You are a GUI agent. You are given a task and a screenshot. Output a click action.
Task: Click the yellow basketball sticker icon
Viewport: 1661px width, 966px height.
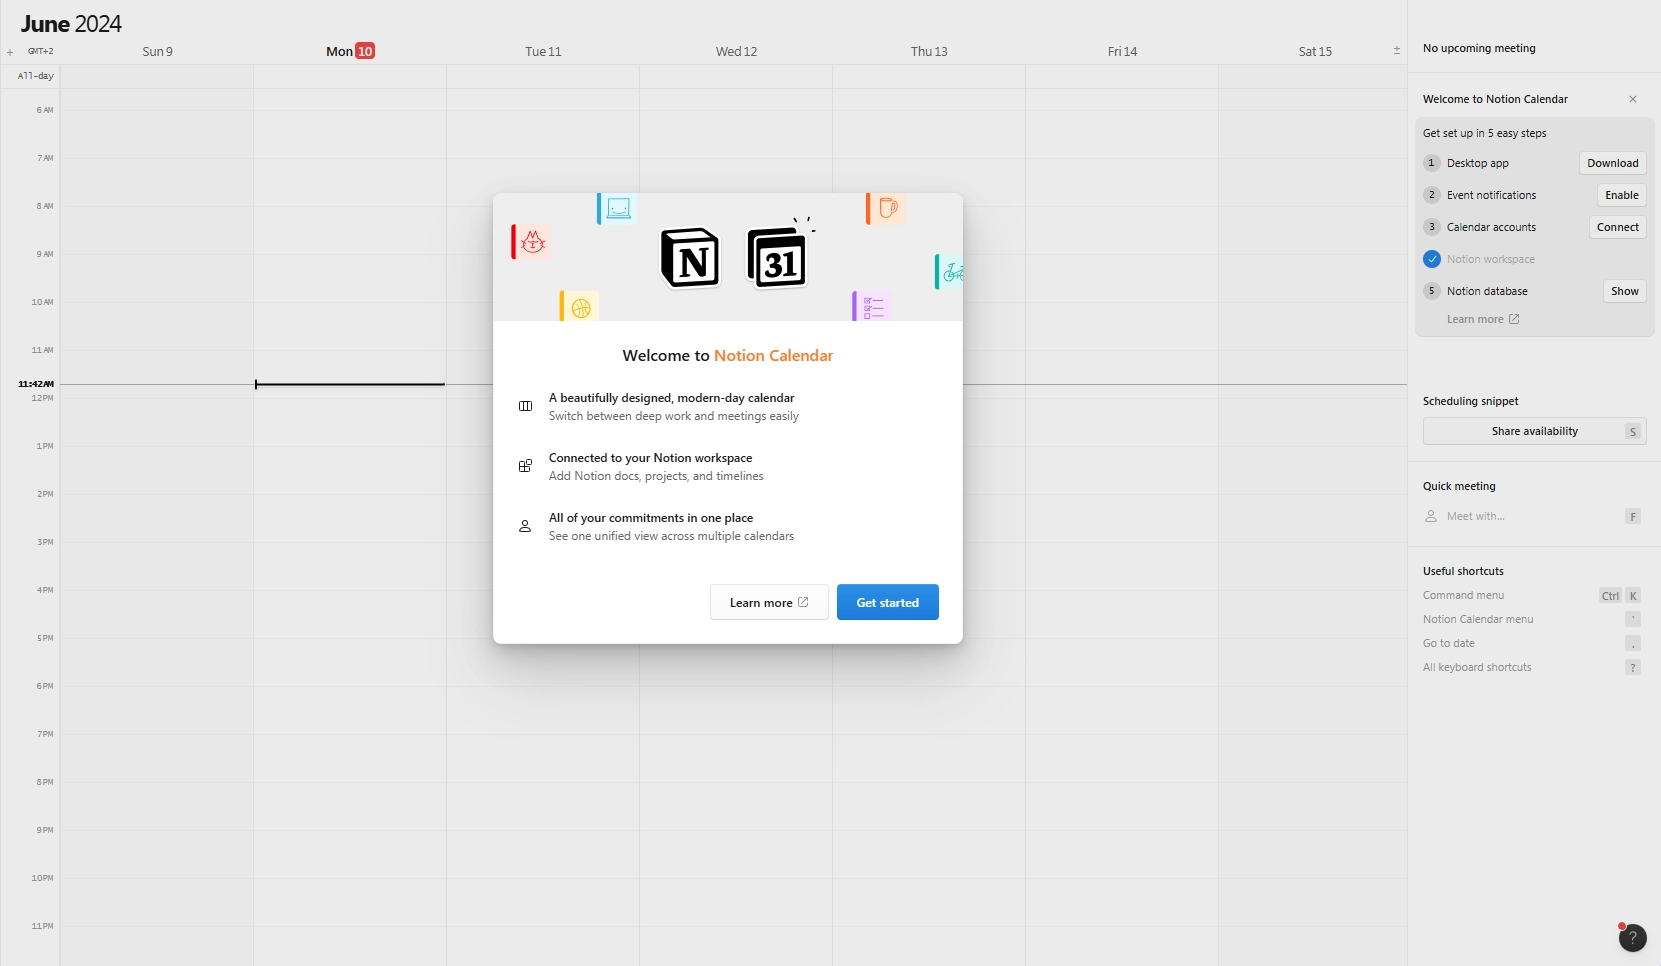click(579, 306)
